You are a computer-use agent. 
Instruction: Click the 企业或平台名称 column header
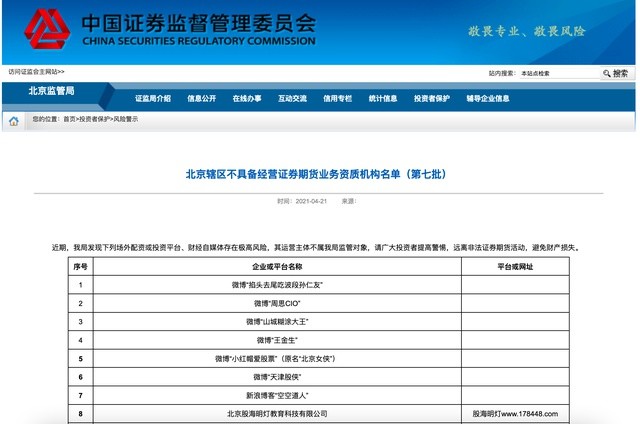277,266
